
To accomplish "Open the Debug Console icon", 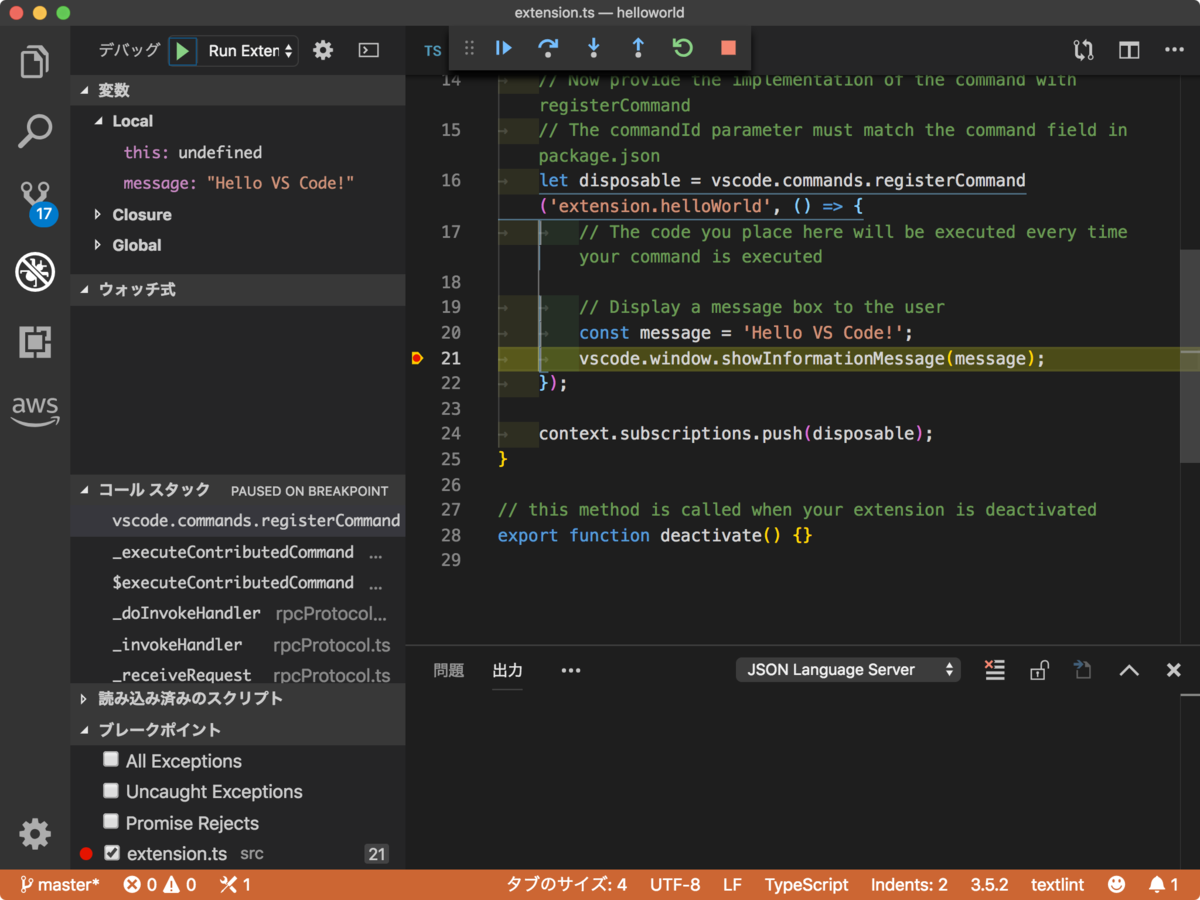I will coord(369,50).
